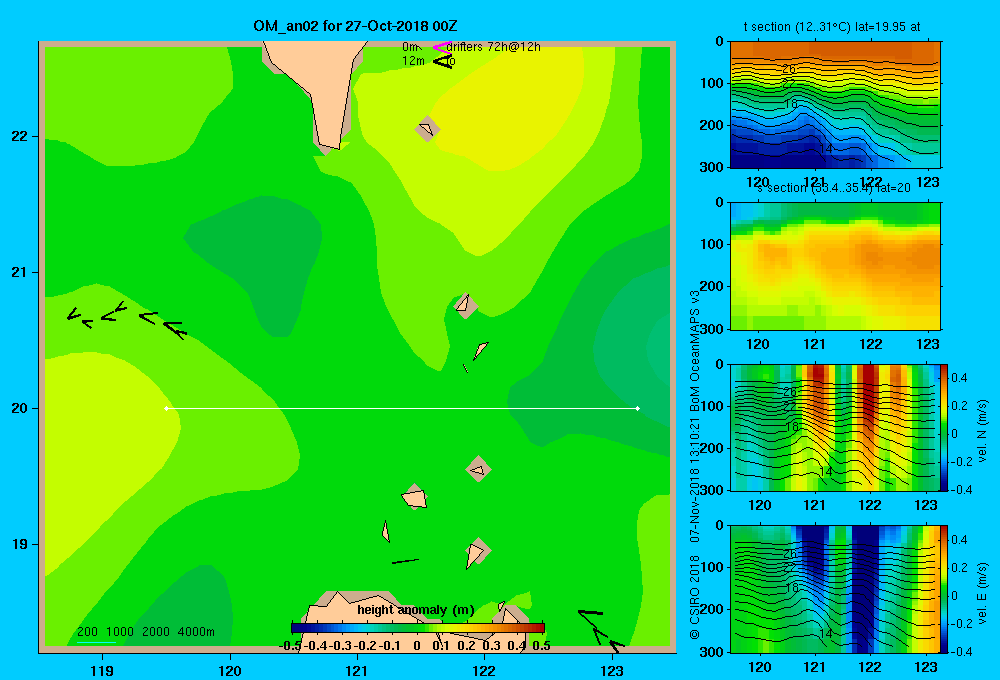Click longitude 122 label under vel. E section
The height and width of the screenshot is (680, 1000).
coord(870,667)
